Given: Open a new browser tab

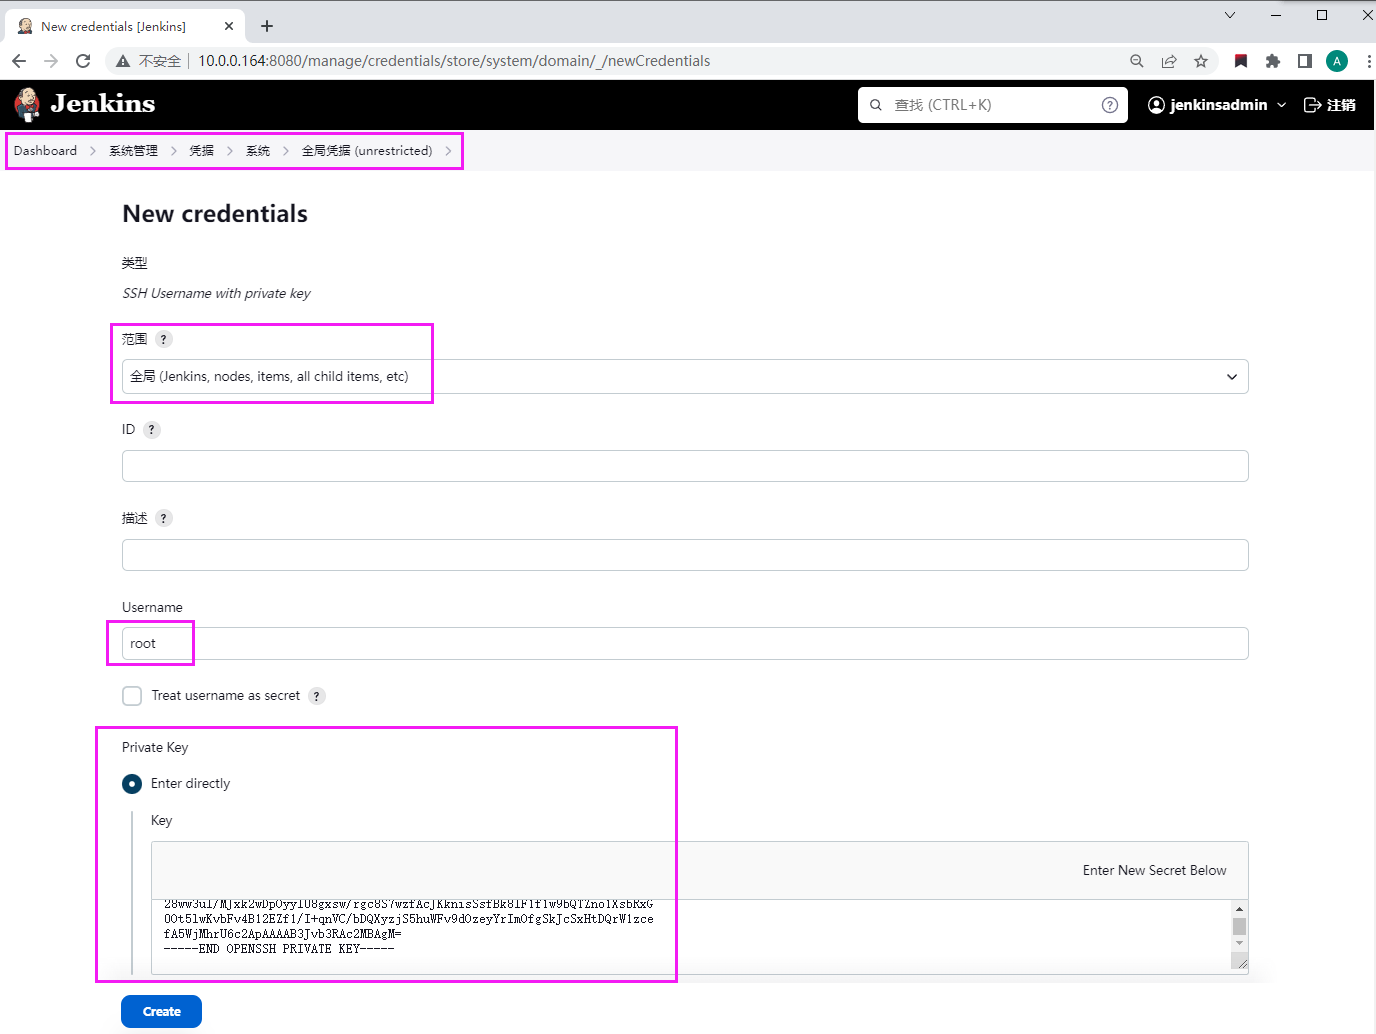Looking at the screenshot, I should tap(267, 26).
